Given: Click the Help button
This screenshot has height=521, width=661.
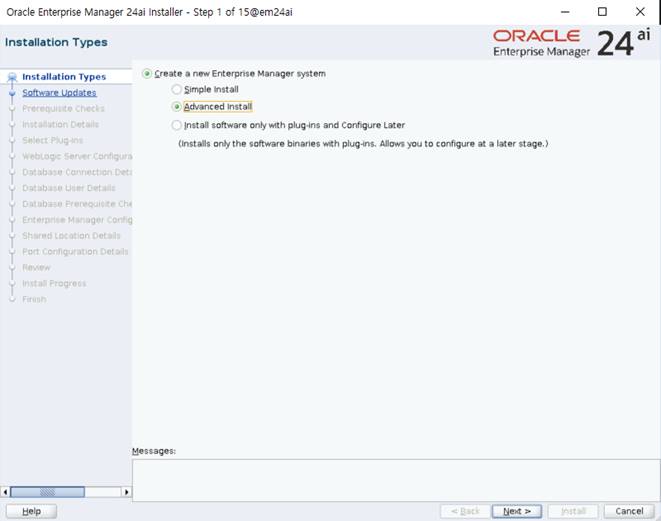Looking at the screenshot, I should coord(32,511).
